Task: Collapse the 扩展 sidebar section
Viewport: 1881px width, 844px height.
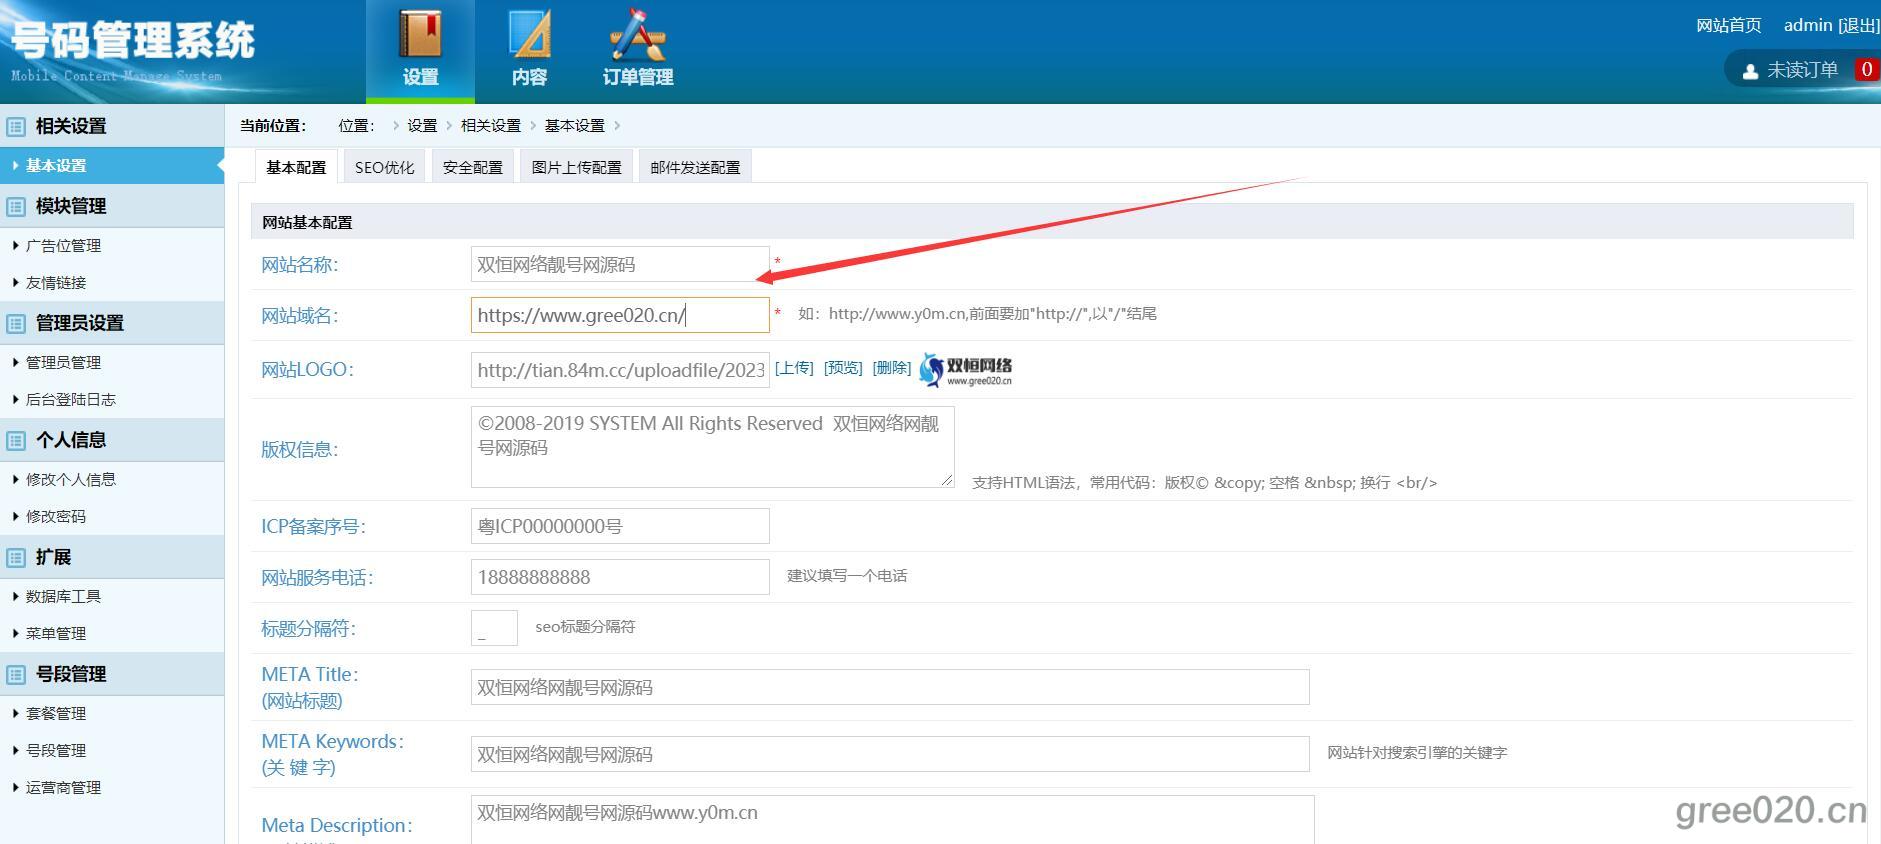Action: coord(54,557)
